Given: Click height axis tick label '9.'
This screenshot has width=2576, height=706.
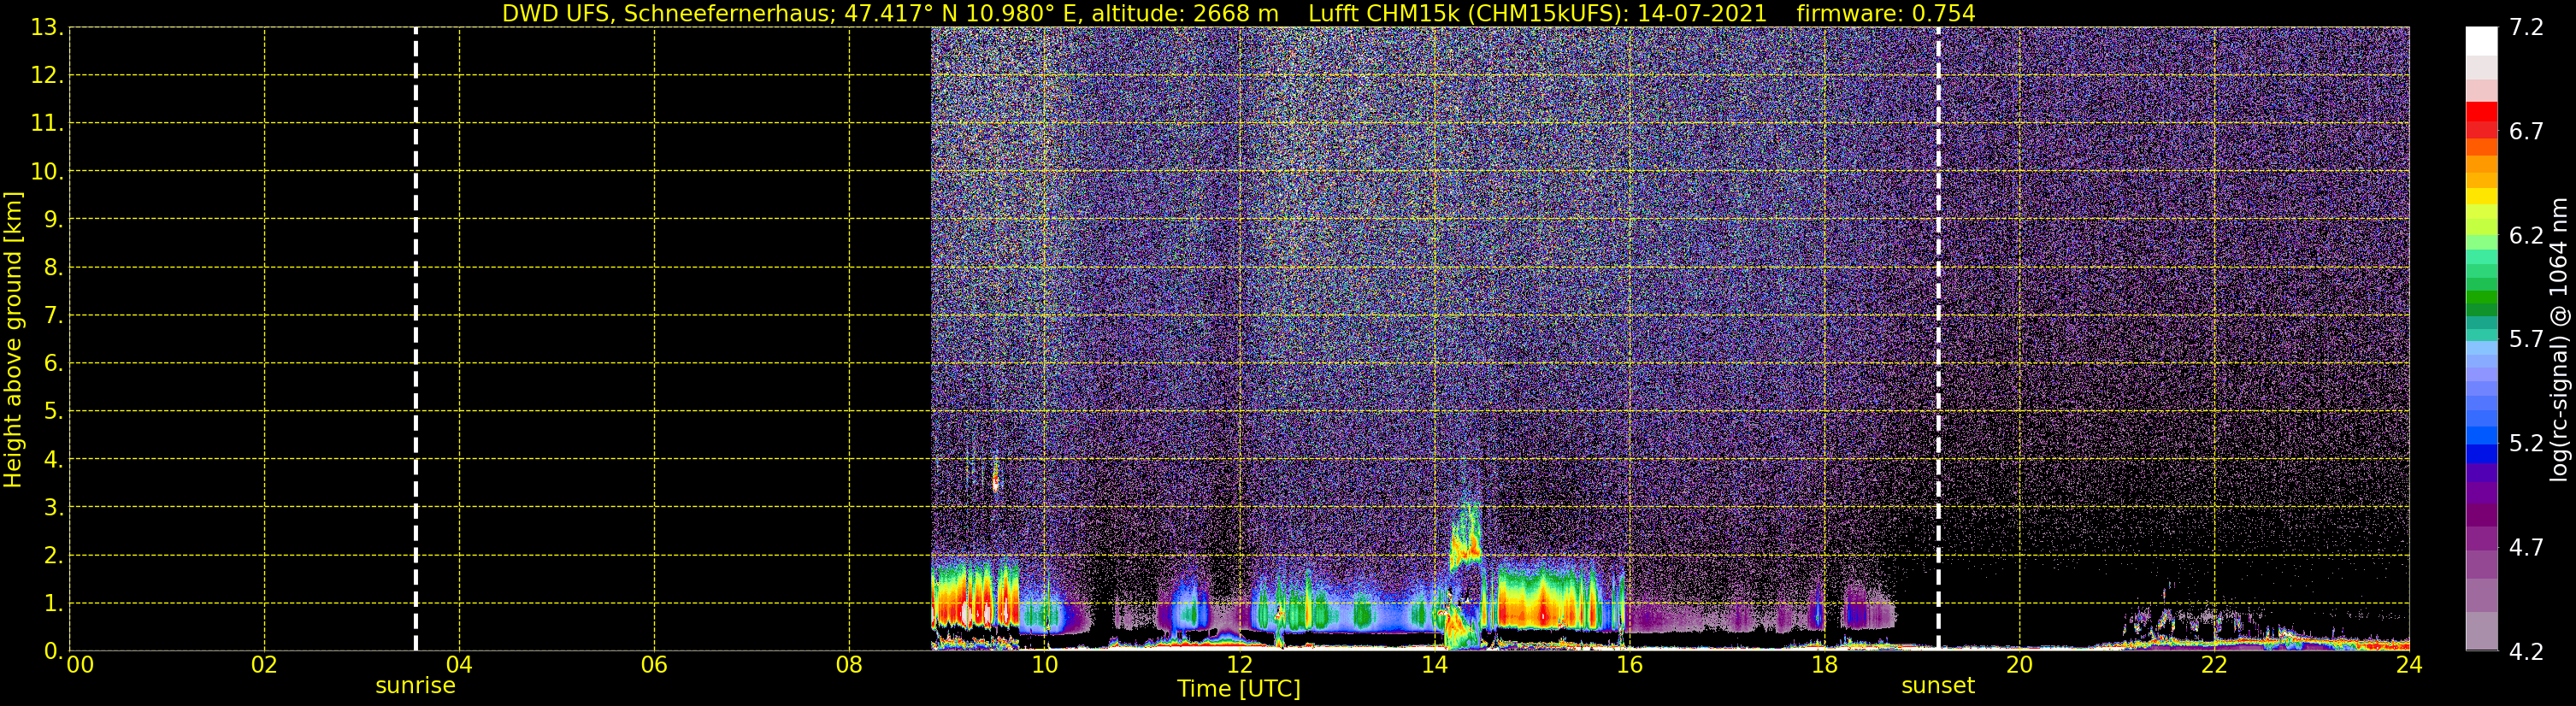Looking at the screenshot, I should pyautogui.click(x=53, y=220).
